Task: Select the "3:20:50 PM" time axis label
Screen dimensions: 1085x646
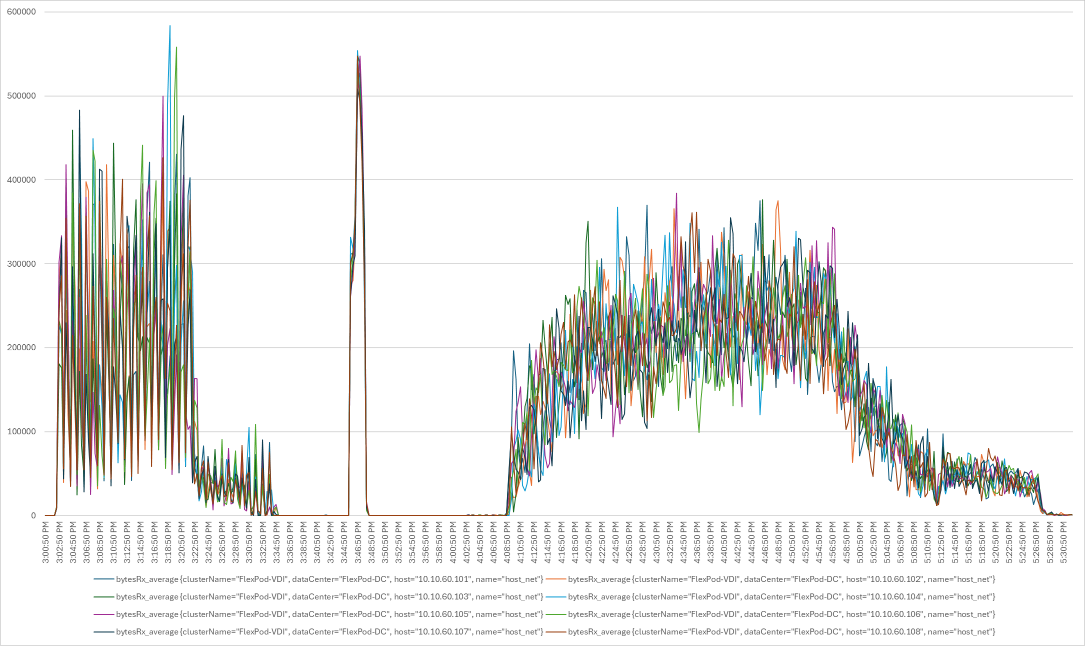Action: [182, 542]
